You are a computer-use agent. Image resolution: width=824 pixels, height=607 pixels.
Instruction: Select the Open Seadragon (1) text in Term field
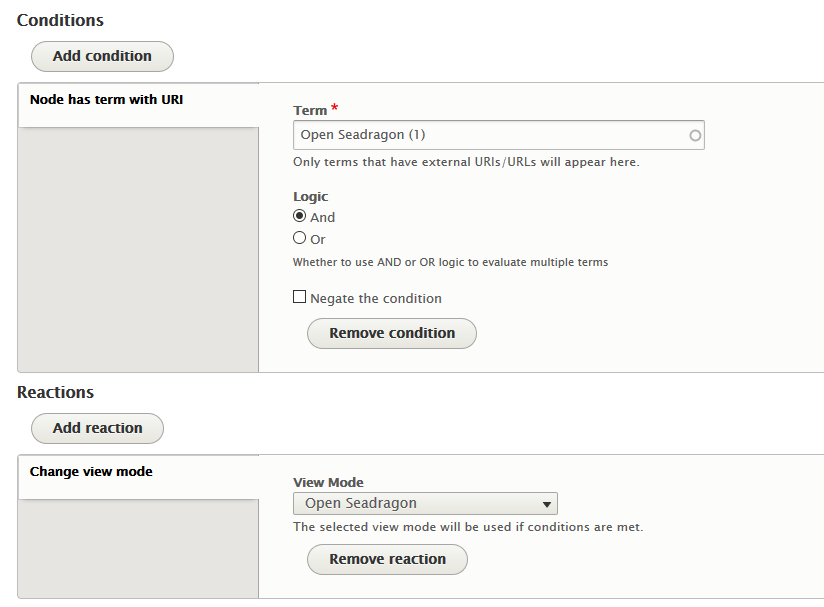360,134
